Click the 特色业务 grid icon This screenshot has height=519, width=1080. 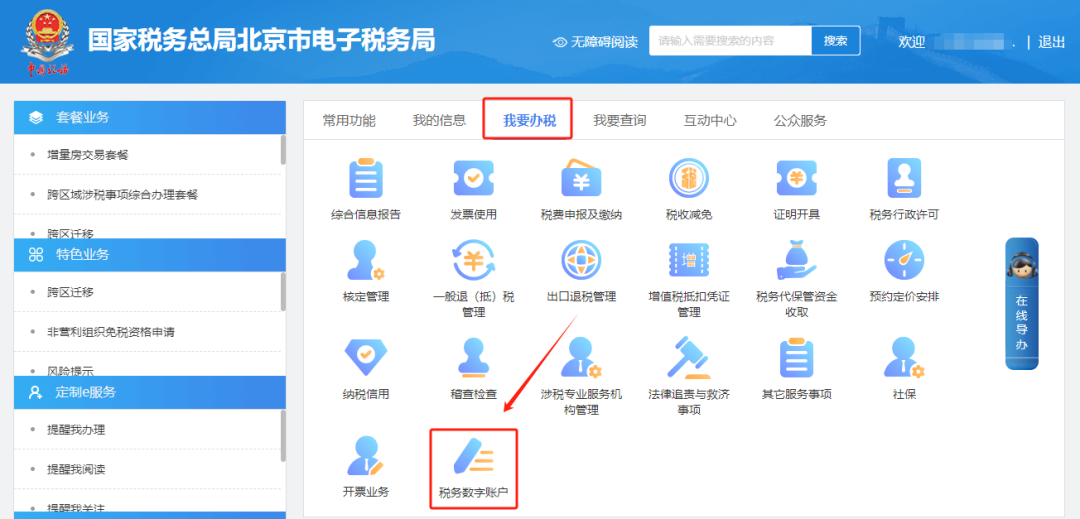[x=37, y=255]
